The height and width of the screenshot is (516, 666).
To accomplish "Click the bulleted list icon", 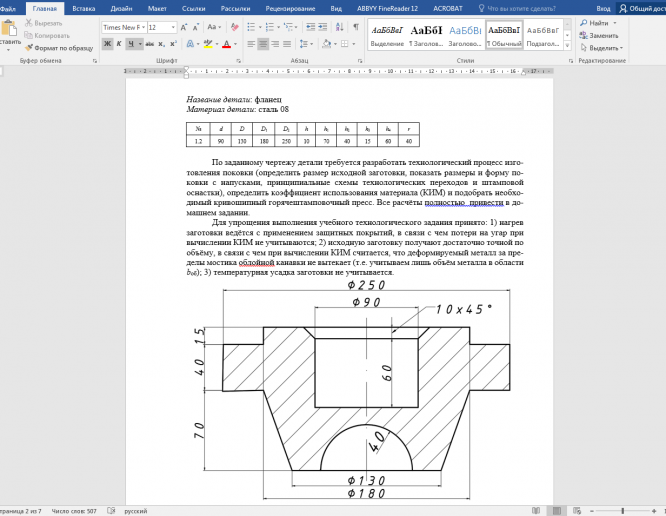I will point(250,27).
